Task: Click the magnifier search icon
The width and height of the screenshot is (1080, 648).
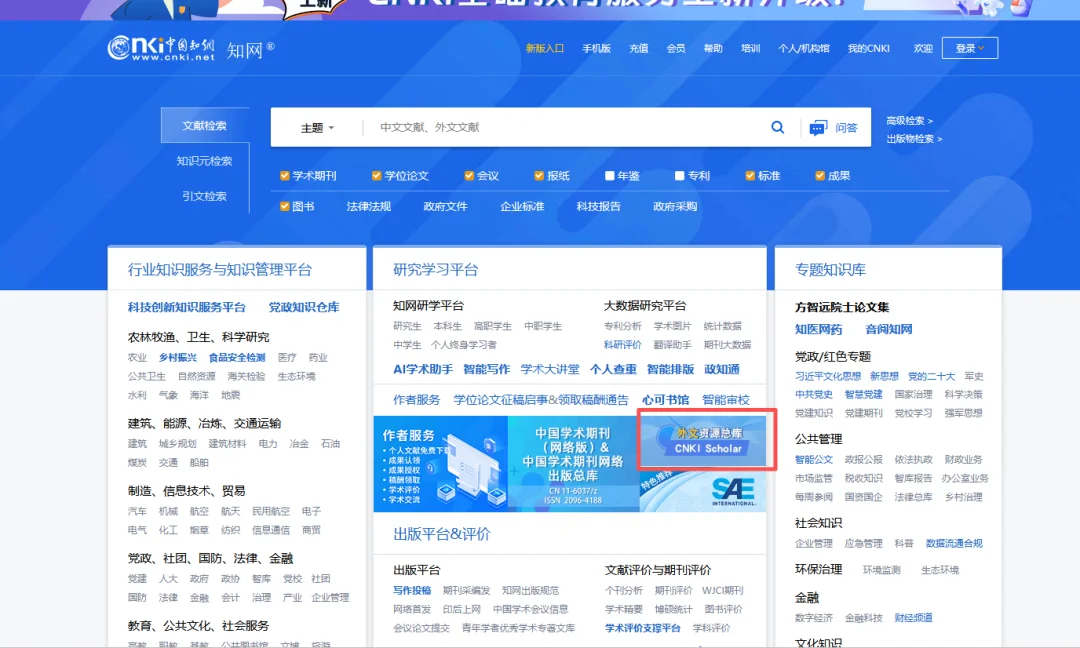Action: click(778, 127)
